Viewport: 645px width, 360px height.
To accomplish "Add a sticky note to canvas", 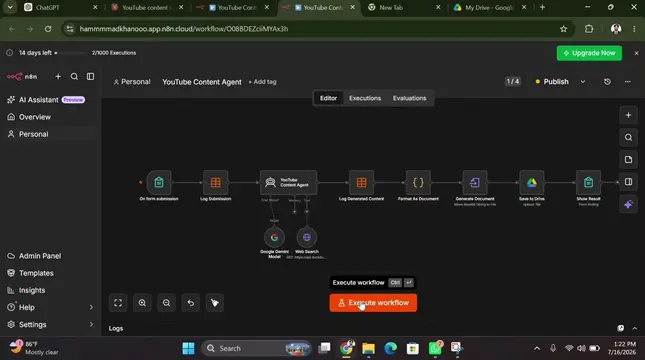I will click(628, 160).
